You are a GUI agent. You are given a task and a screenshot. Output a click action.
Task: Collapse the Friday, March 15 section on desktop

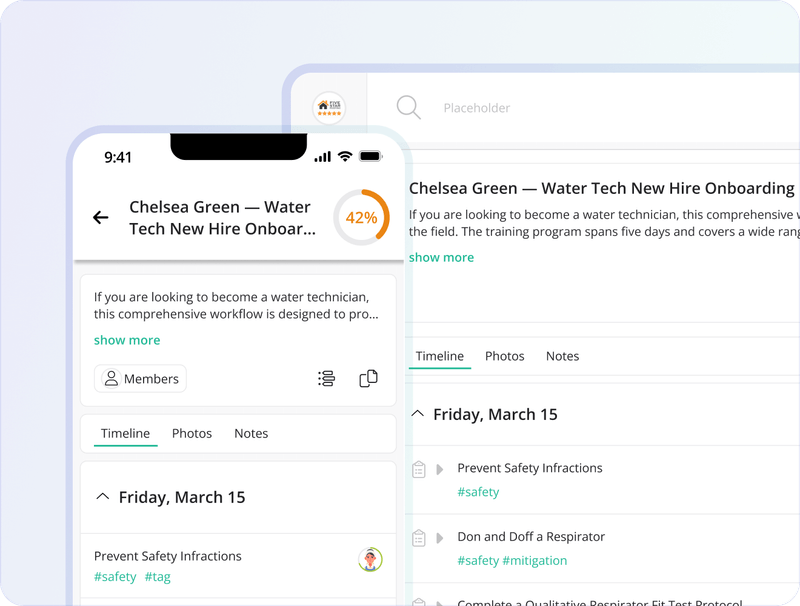pos(417,413)
